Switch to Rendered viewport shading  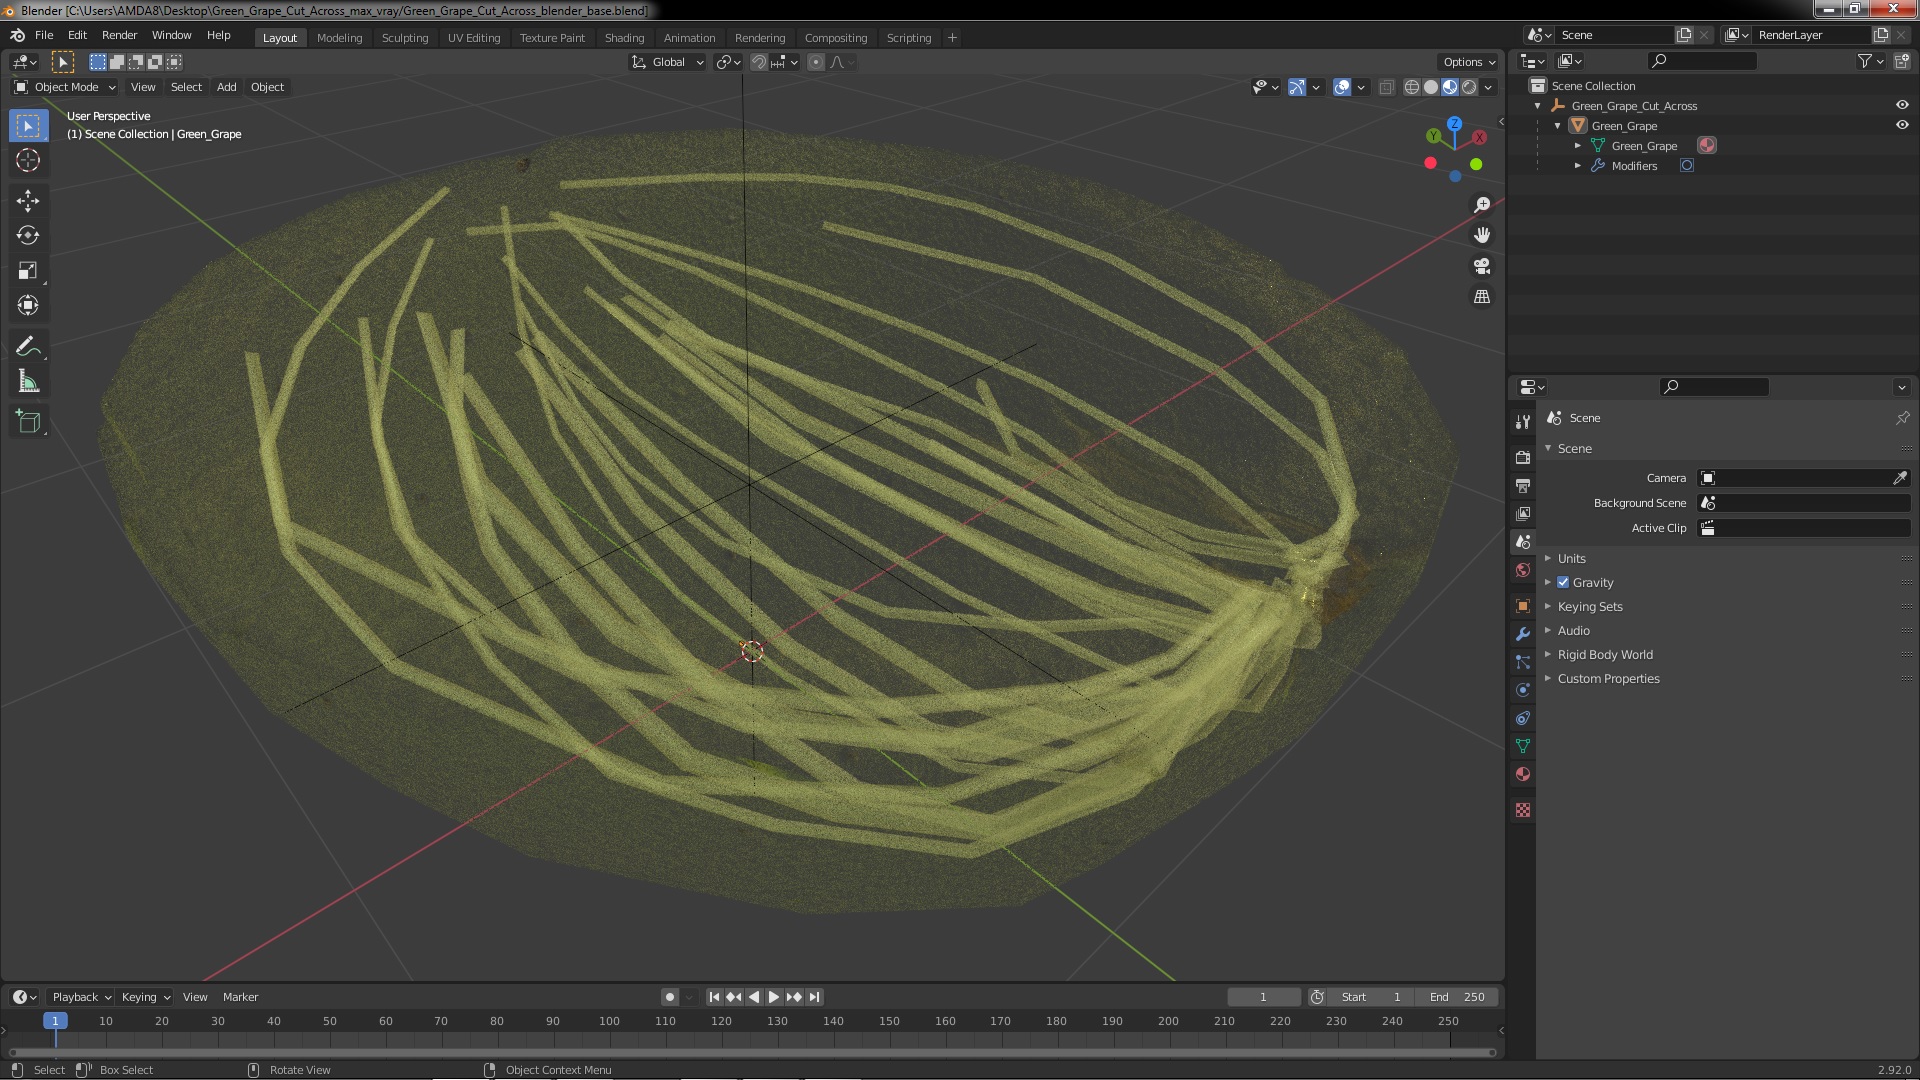click(x=1469, y=87)
